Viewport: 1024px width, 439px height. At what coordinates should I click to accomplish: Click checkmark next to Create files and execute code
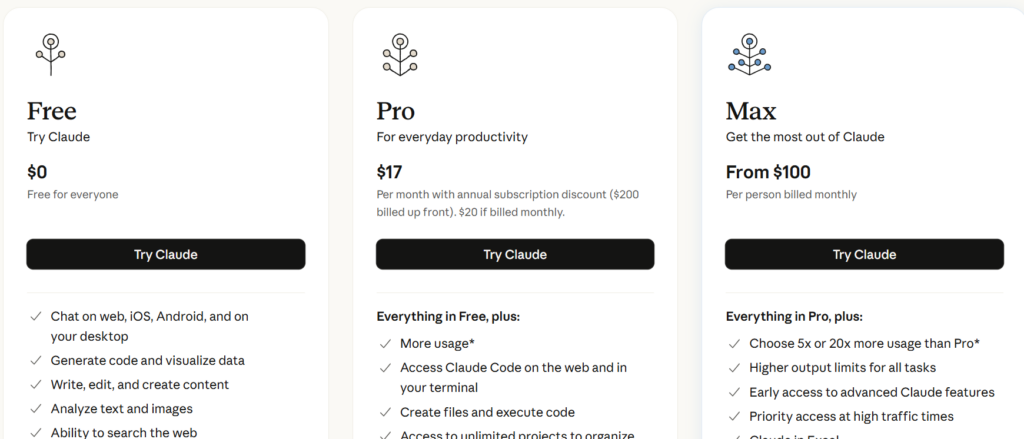coord(385,412)
